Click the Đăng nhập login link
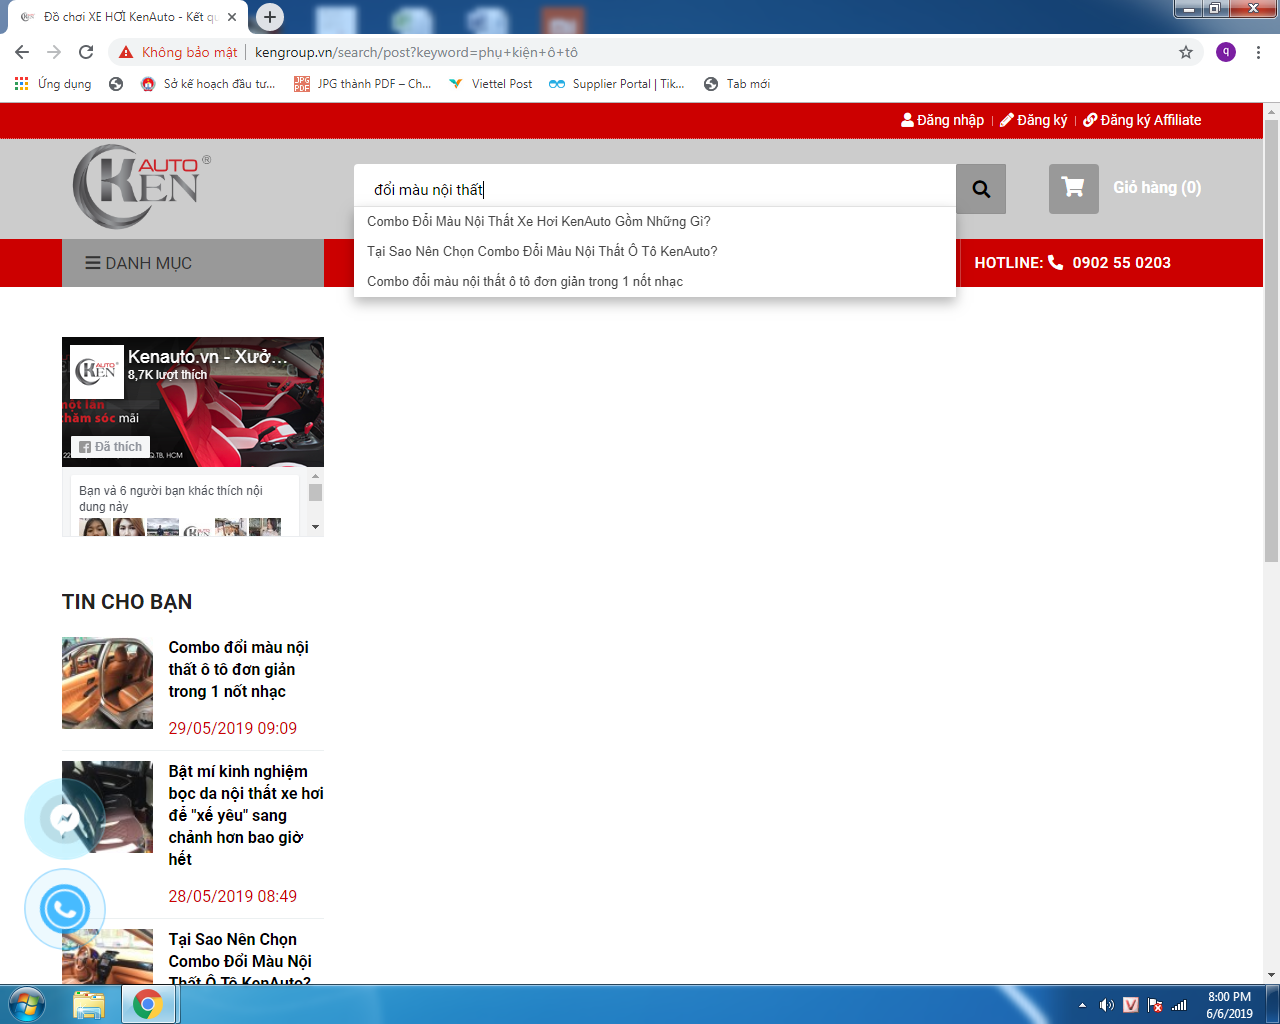This screenshot has width=1280, height=1024. [x=942, y=120]
